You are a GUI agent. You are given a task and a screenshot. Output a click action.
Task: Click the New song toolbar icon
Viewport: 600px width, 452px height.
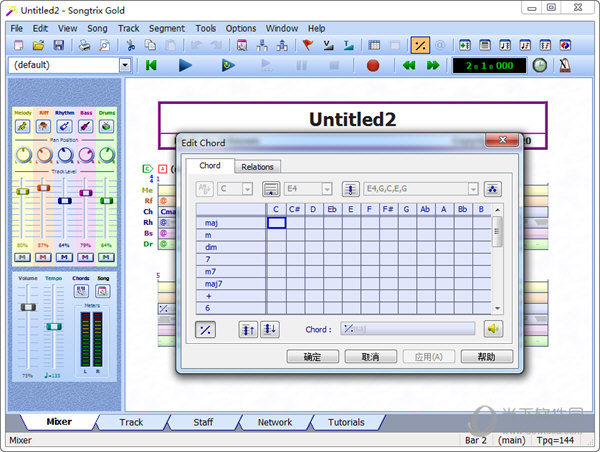(18, 46)
